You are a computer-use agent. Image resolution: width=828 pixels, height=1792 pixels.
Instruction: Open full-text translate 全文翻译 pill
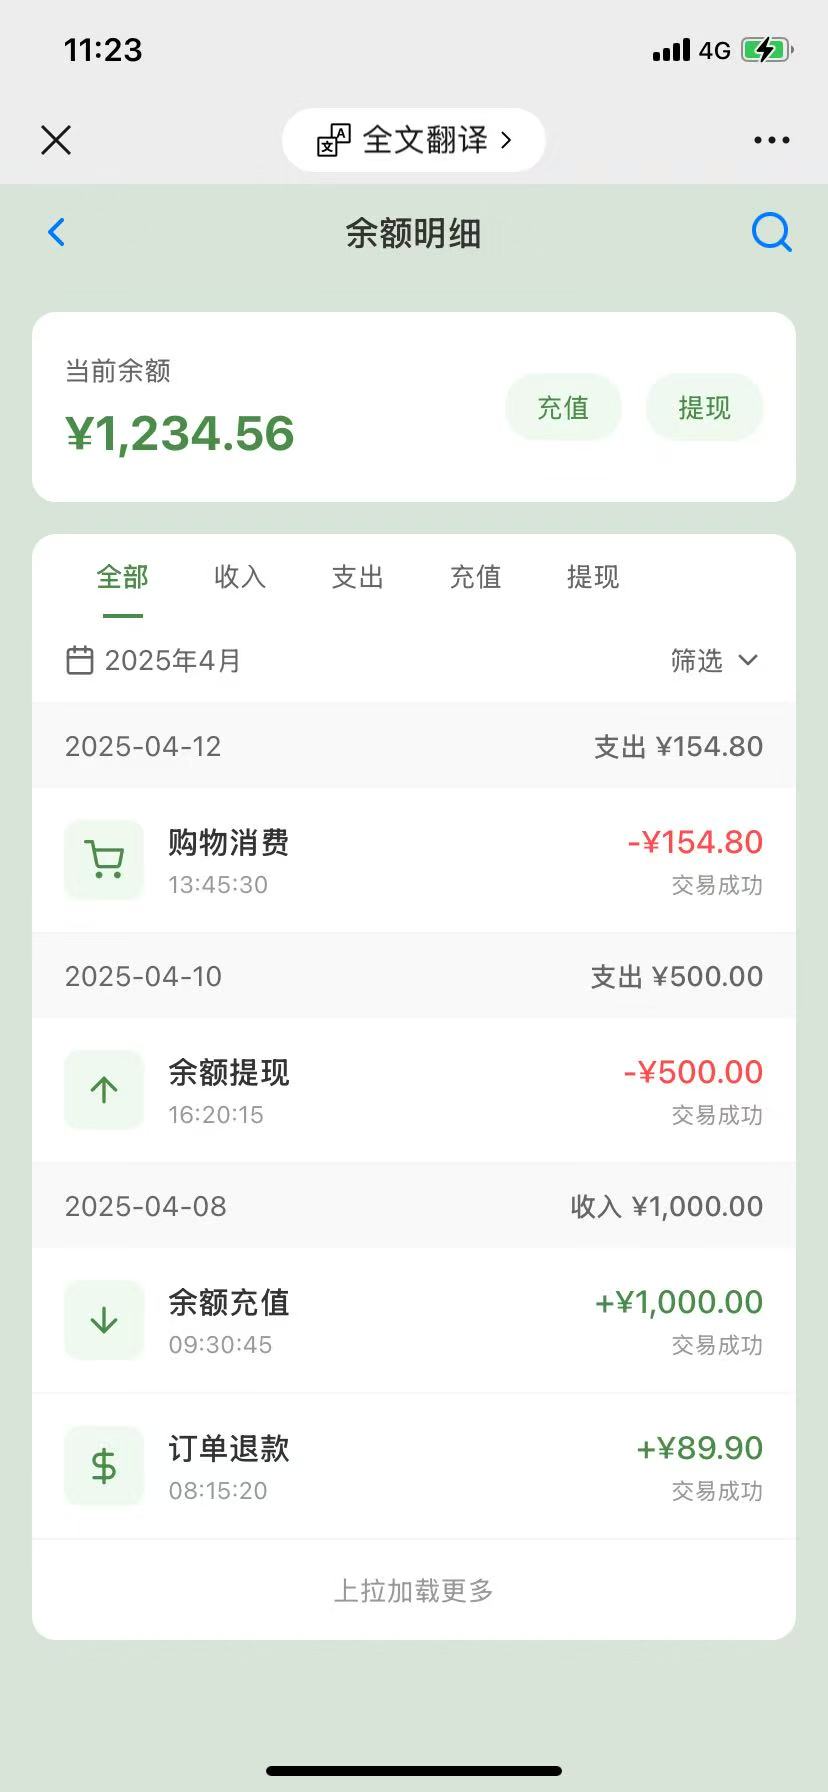[414, 140]
